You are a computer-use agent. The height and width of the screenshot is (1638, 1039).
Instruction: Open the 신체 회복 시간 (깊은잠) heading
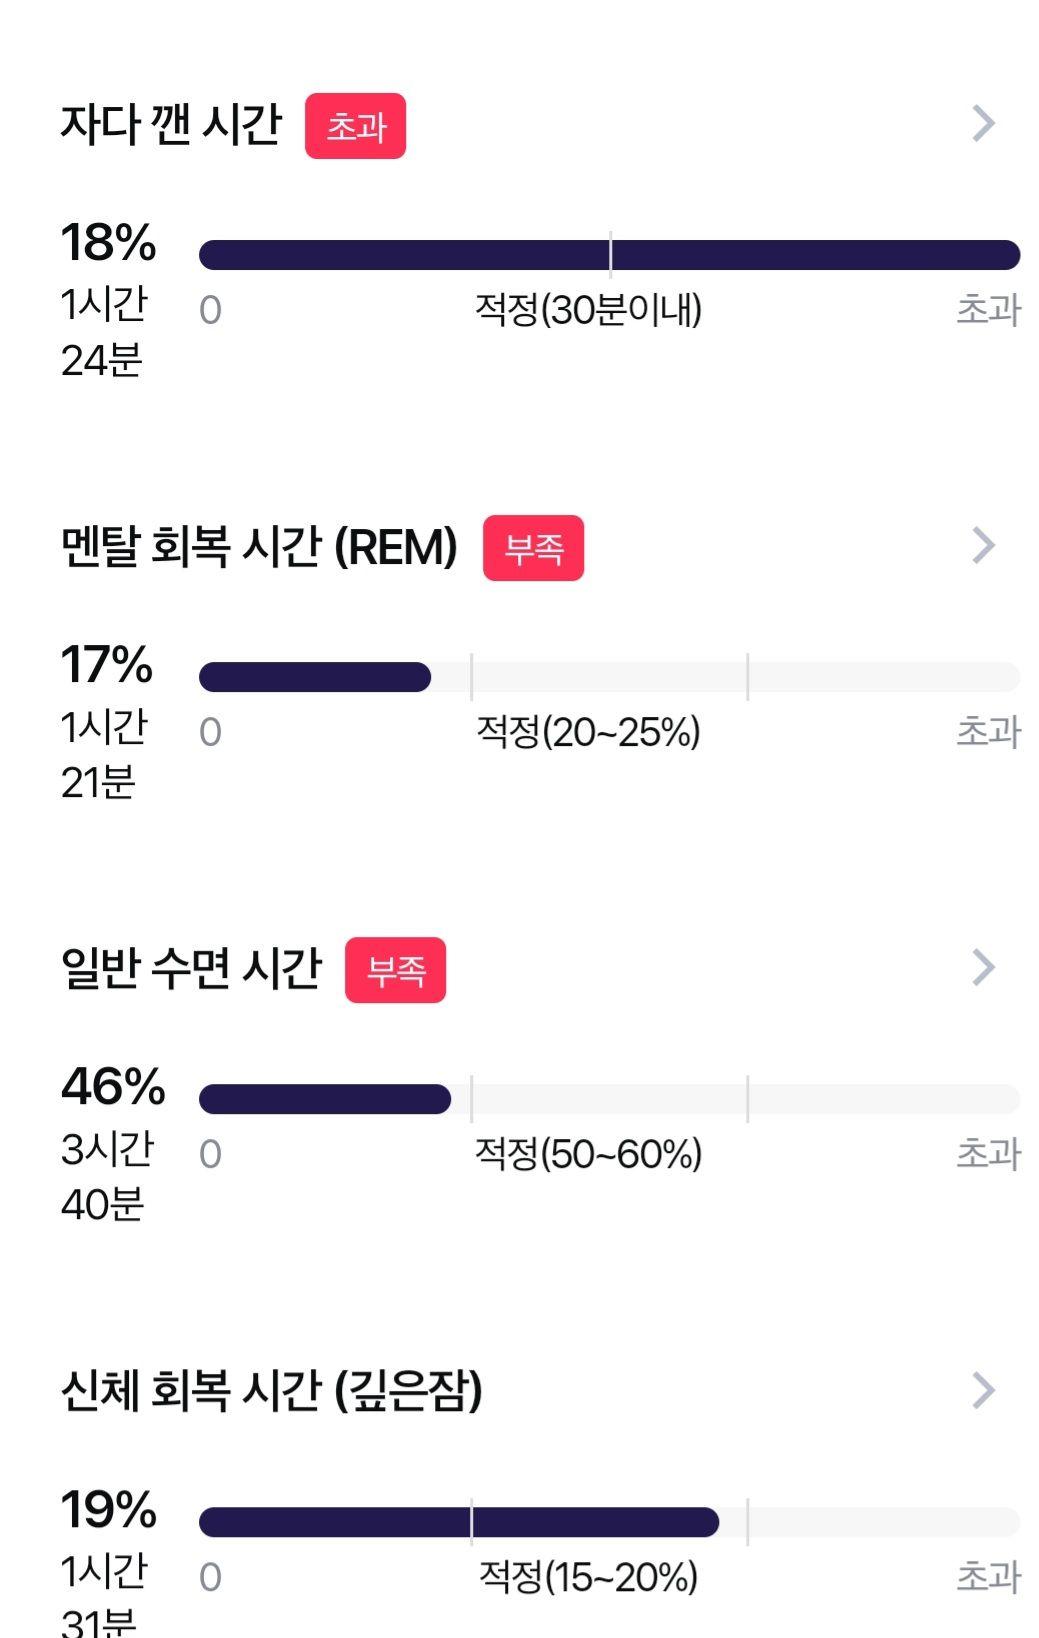coord(272,1391)
